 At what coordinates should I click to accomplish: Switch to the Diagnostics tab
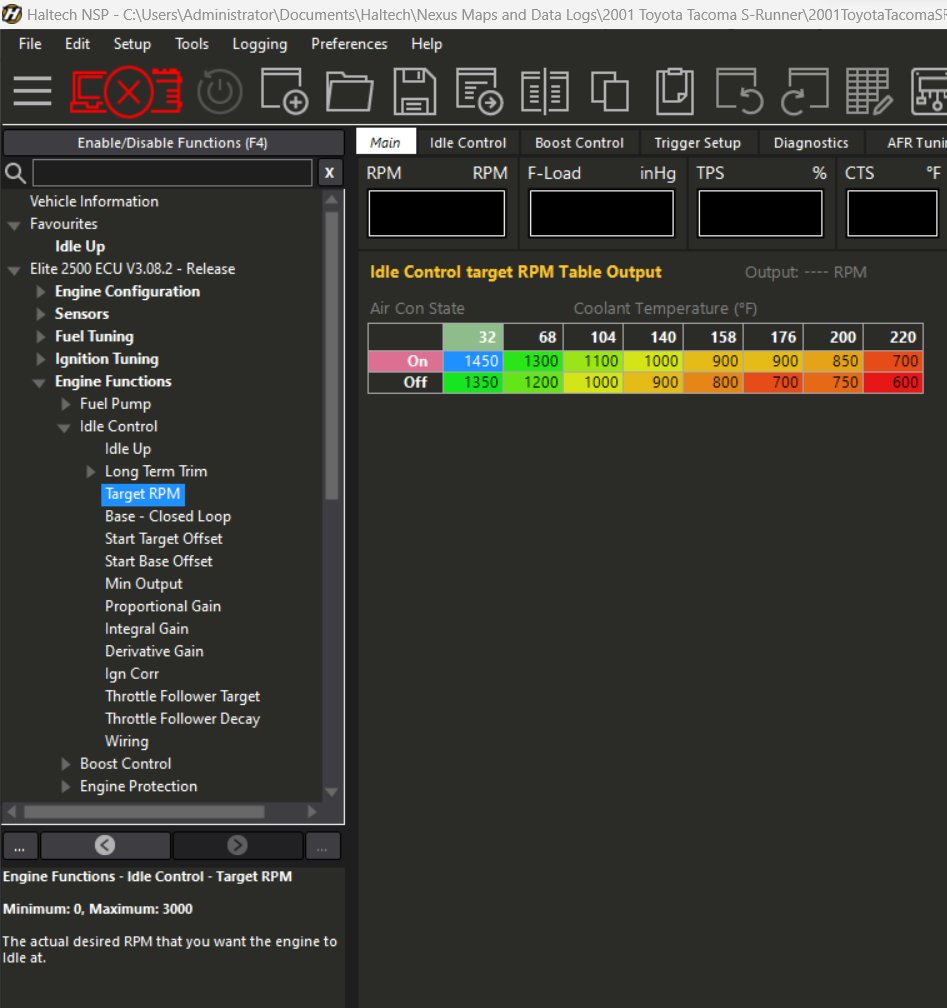[x=811, y=143]
